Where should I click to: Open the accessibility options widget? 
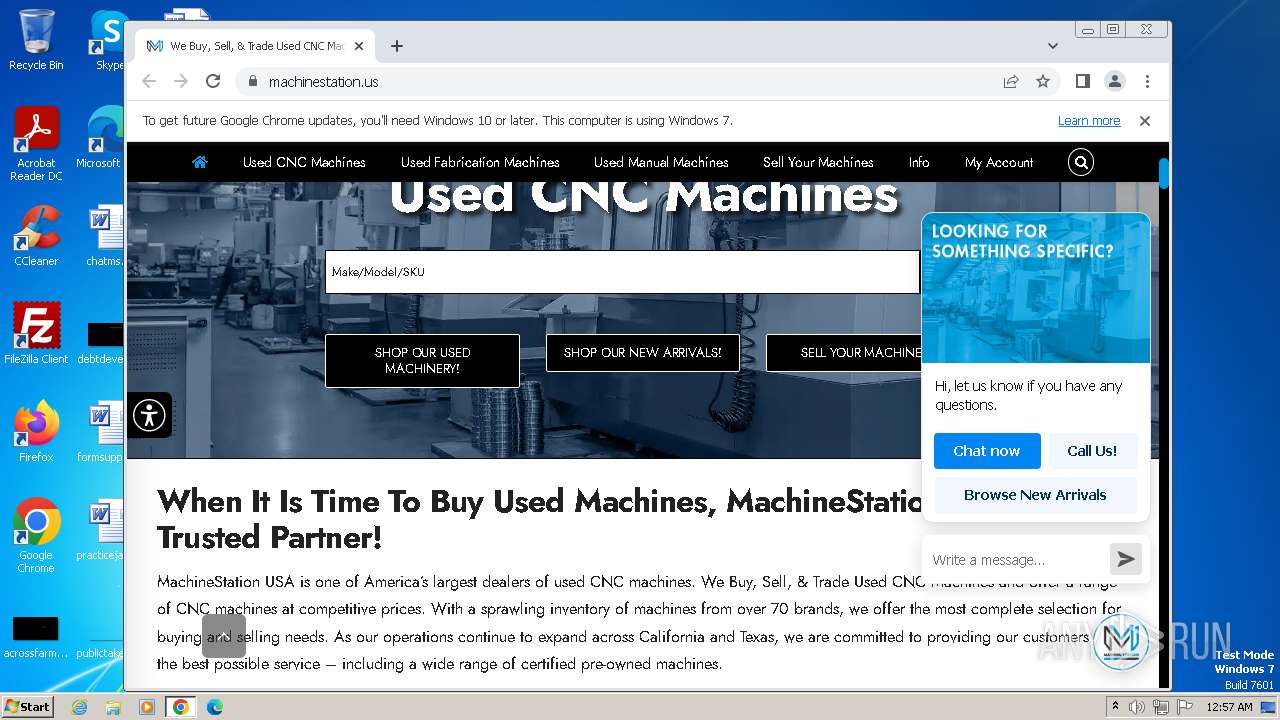click(x=149, y=415)
